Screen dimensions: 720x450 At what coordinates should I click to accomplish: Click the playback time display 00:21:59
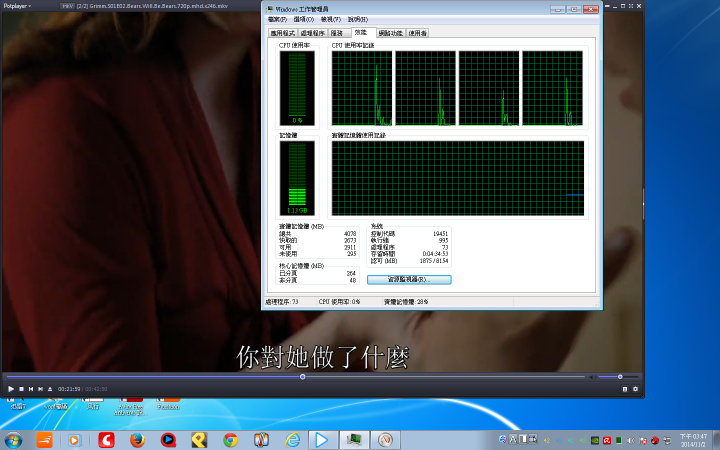pyautogui.click(x=69, y=389)
